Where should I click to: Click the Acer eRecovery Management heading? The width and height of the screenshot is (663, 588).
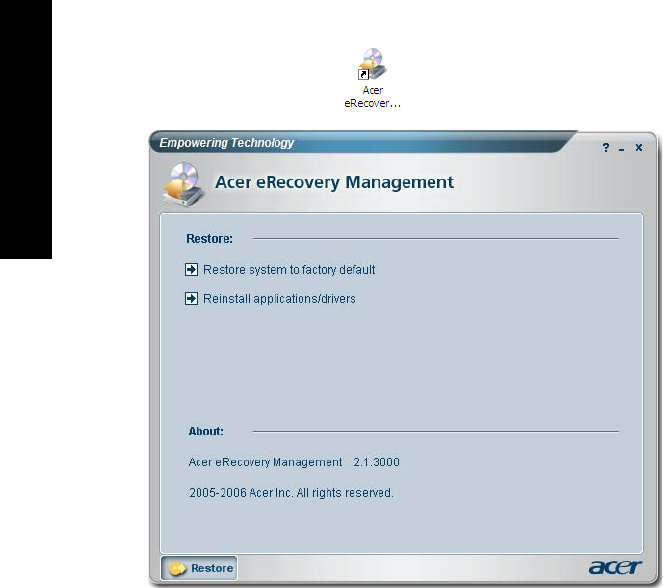pos(334,183)
